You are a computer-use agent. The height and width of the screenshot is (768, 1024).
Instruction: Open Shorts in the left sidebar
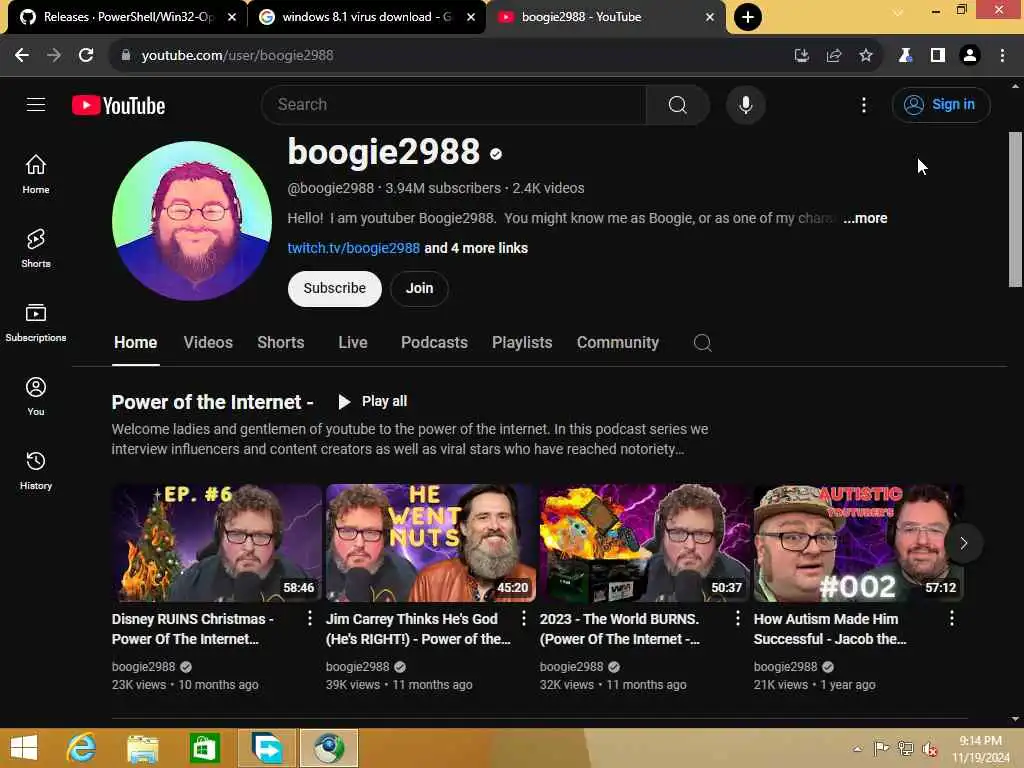click(x=36, y=248)
